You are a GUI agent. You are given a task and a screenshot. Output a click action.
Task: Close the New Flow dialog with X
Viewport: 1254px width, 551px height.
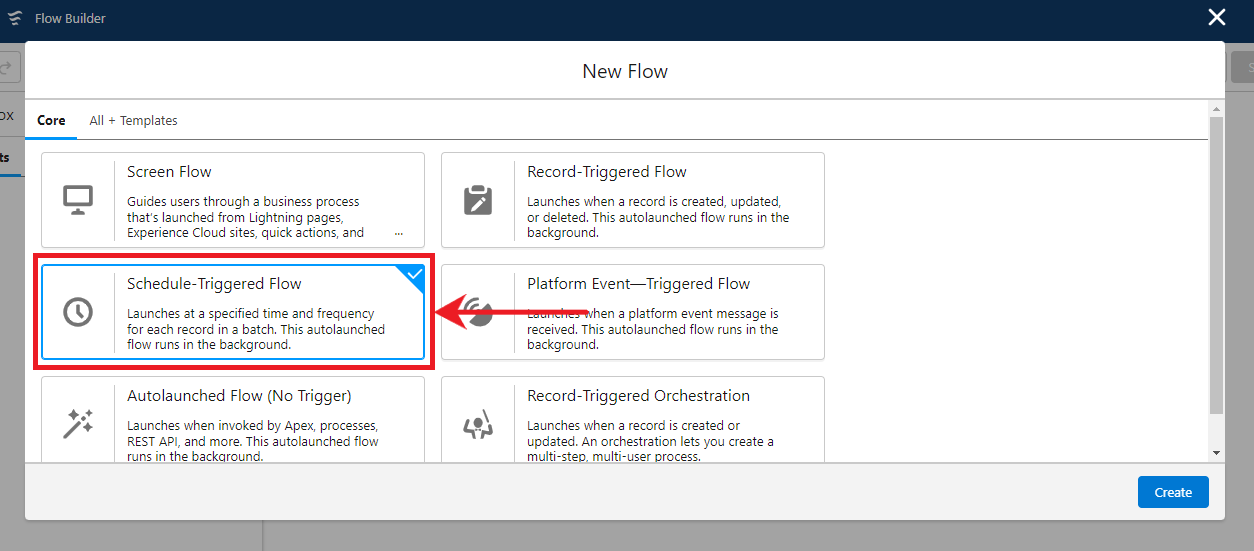[x=1216, y=17]
